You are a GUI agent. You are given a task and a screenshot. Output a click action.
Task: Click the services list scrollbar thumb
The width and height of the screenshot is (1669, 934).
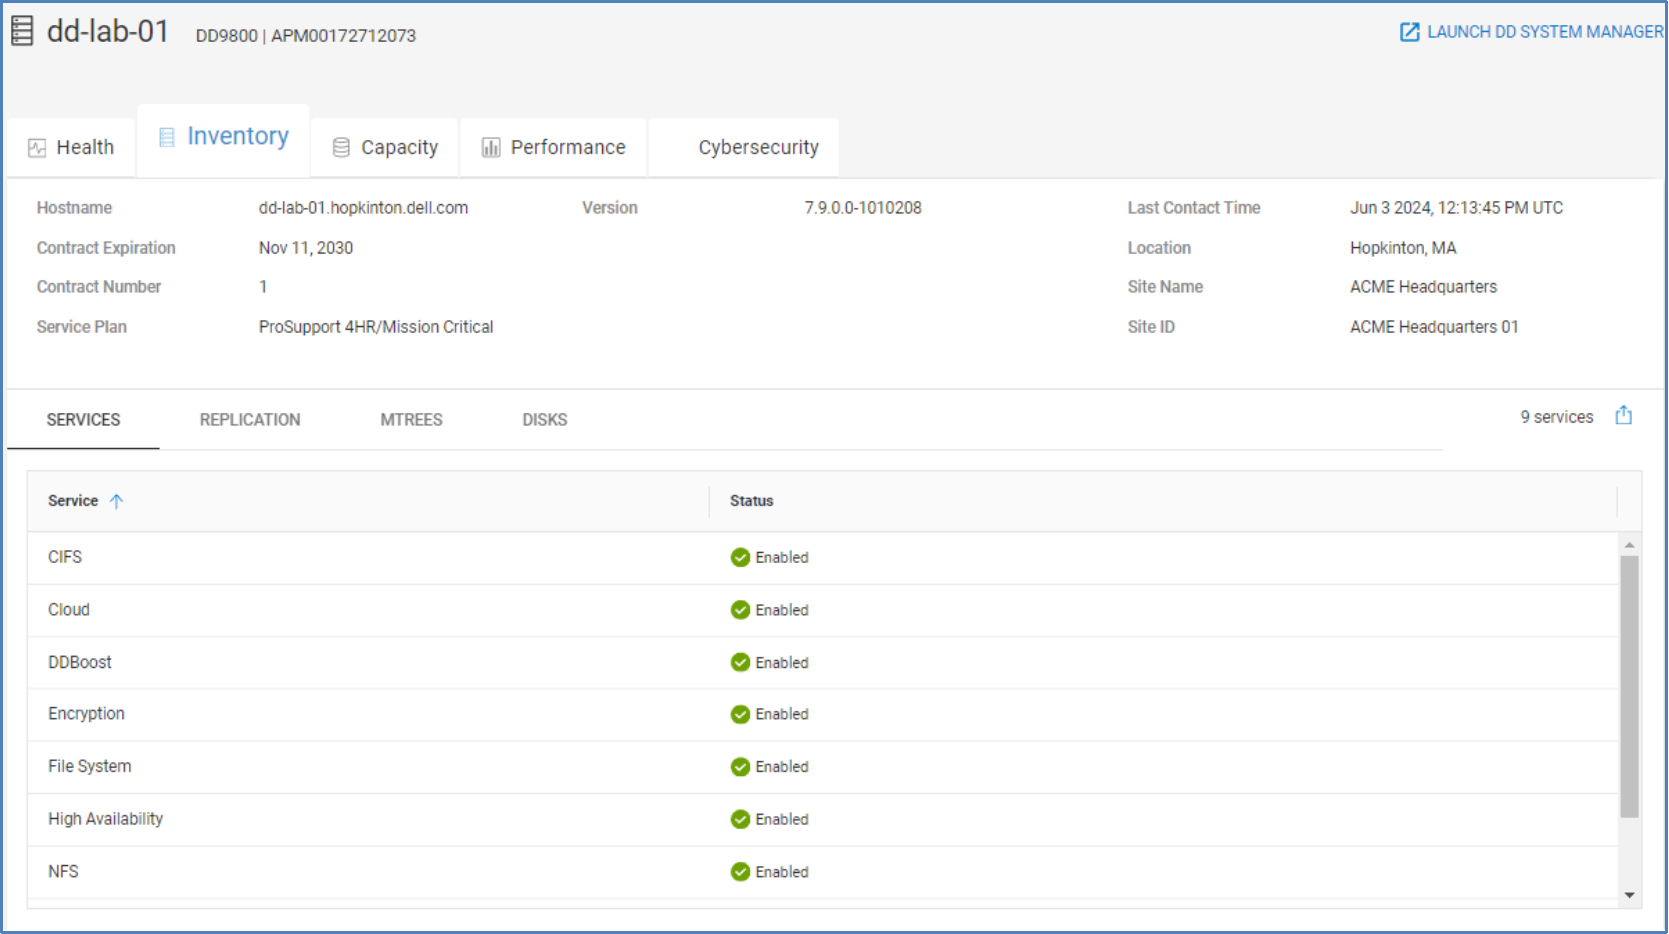click(1630, 687)
